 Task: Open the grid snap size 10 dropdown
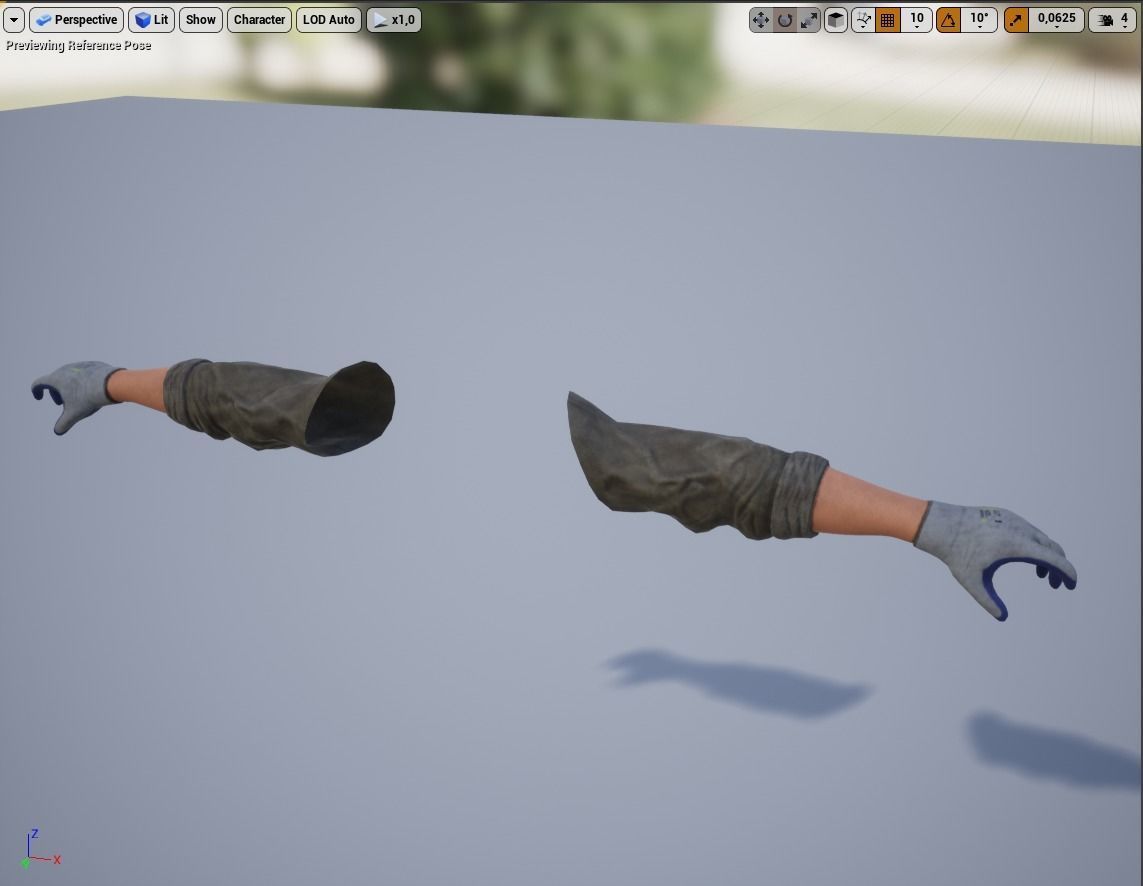coord(917,20)
